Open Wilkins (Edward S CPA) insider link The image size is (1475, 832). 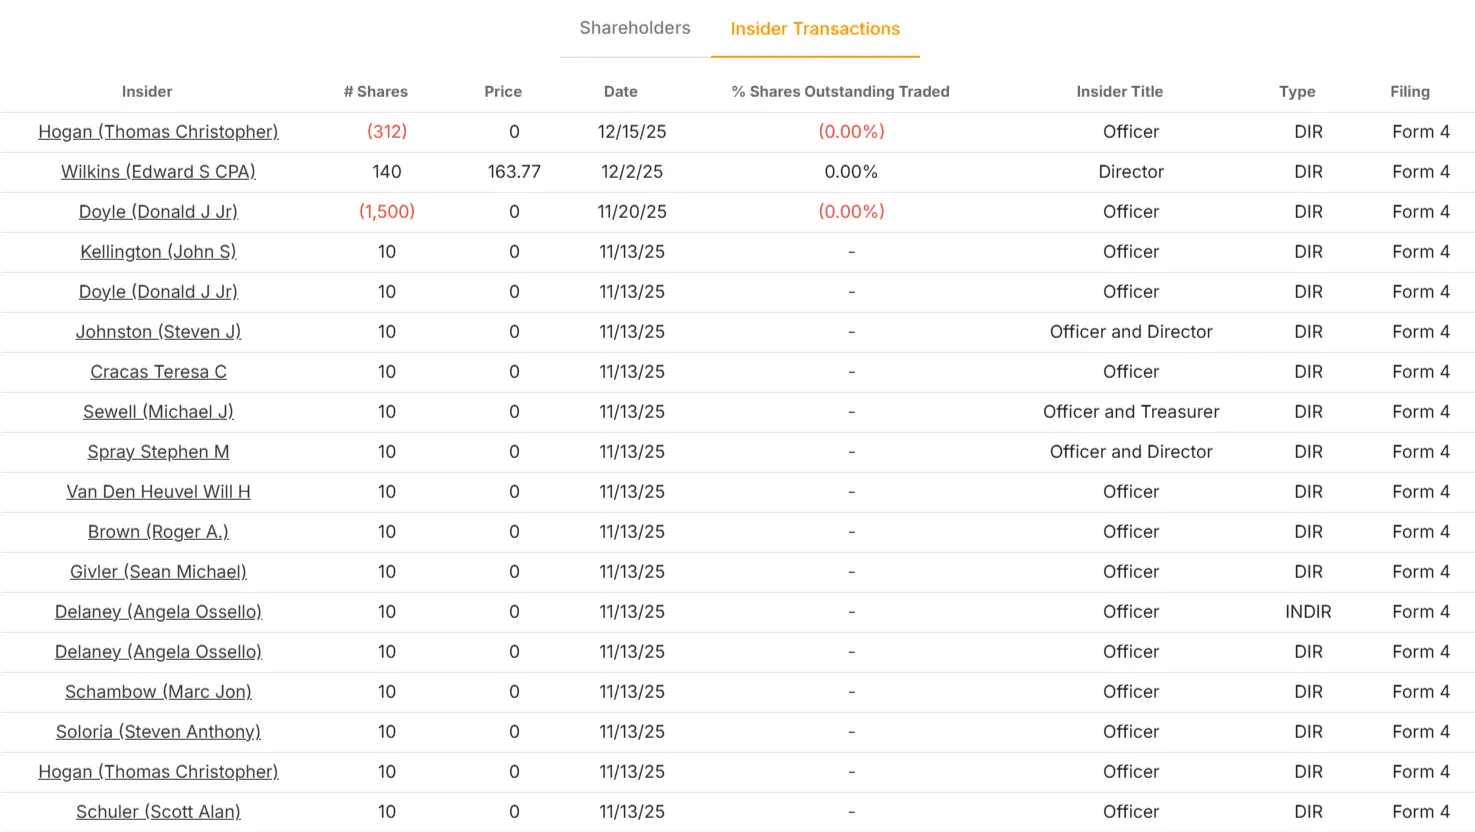click(158, 172)
